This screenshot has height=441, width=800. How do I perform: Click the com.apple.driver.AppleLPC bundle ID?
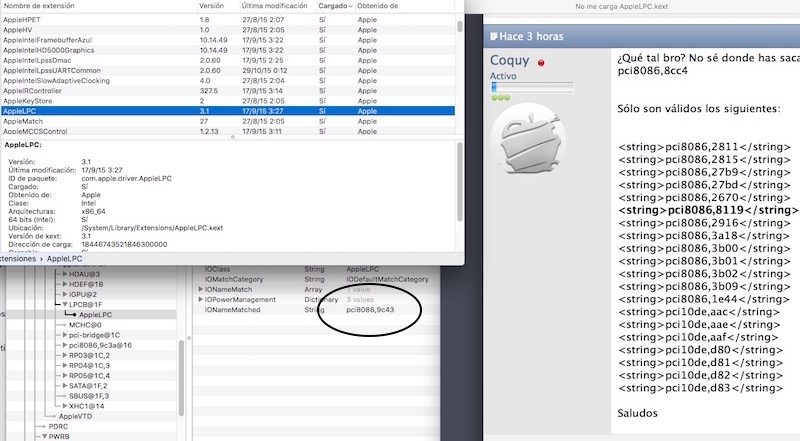tap(127, 178)
